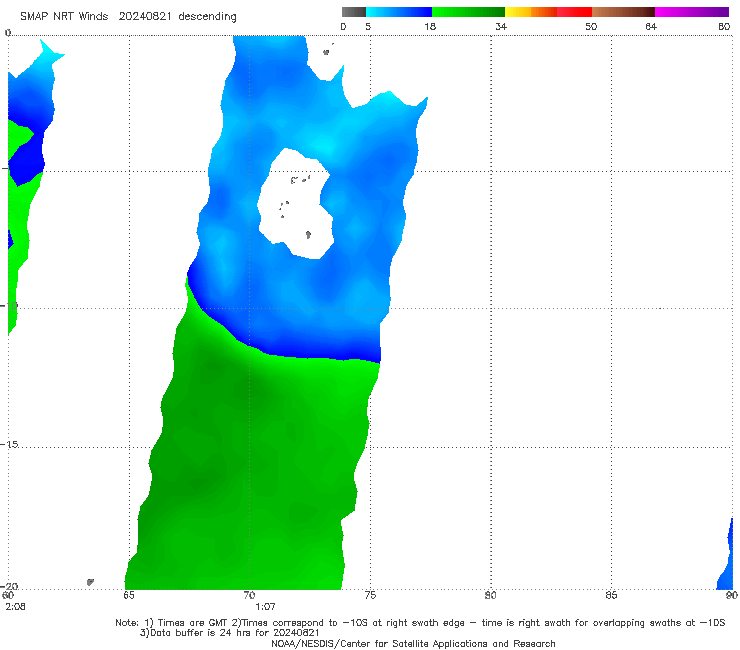Click the "1:07" swath time label

pos(265,607)
